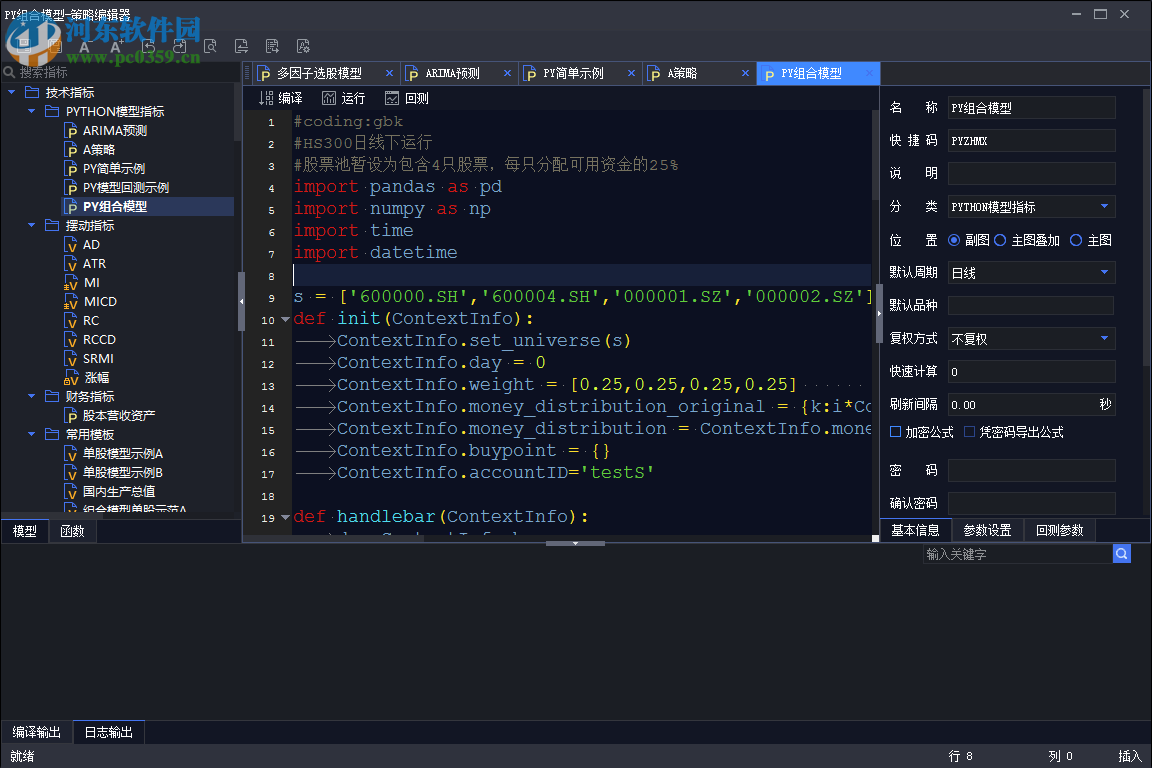Click the redo arrow icon in toolbar
Screen dimensions: 1152x768
[x=179, y=46]
